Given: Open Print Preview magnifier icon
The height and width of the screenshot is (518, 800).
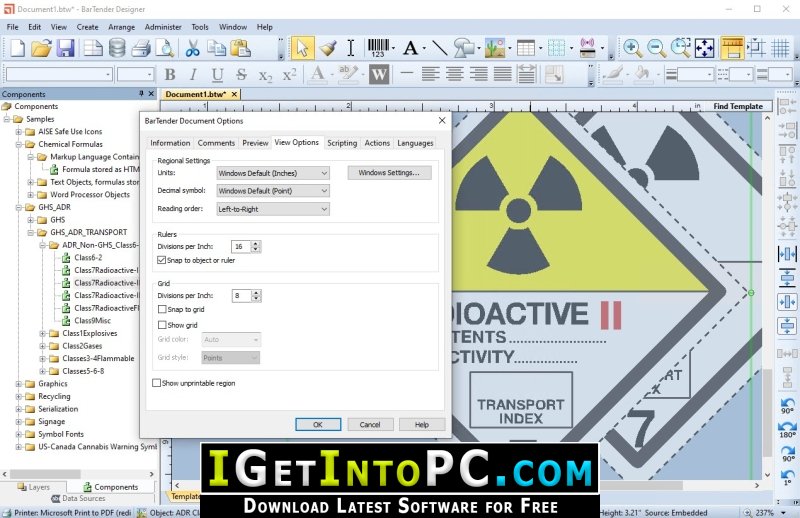Looking at the screenshot, I should pyautogui.click(x=165, y=48).
